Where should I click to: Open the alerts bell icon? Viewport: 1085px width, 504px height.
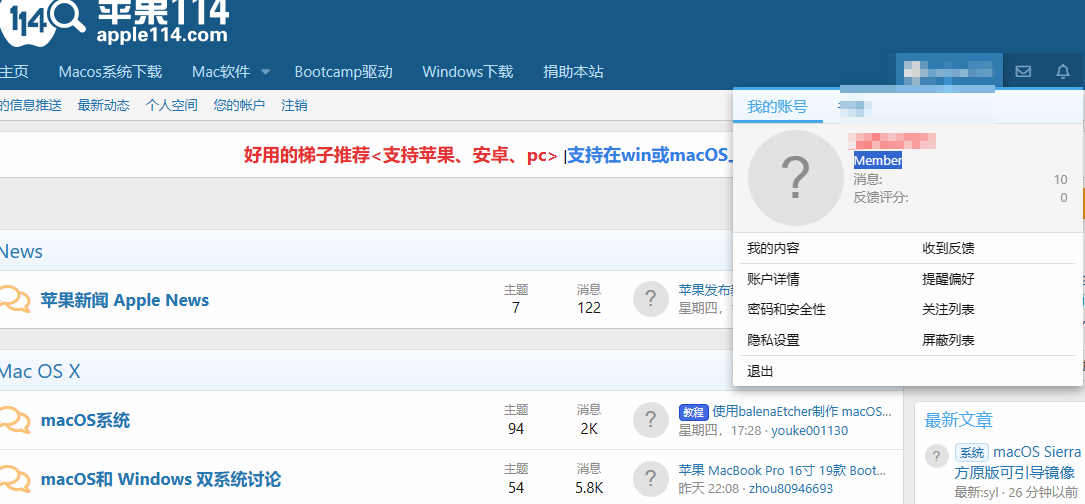[1063, 71]
